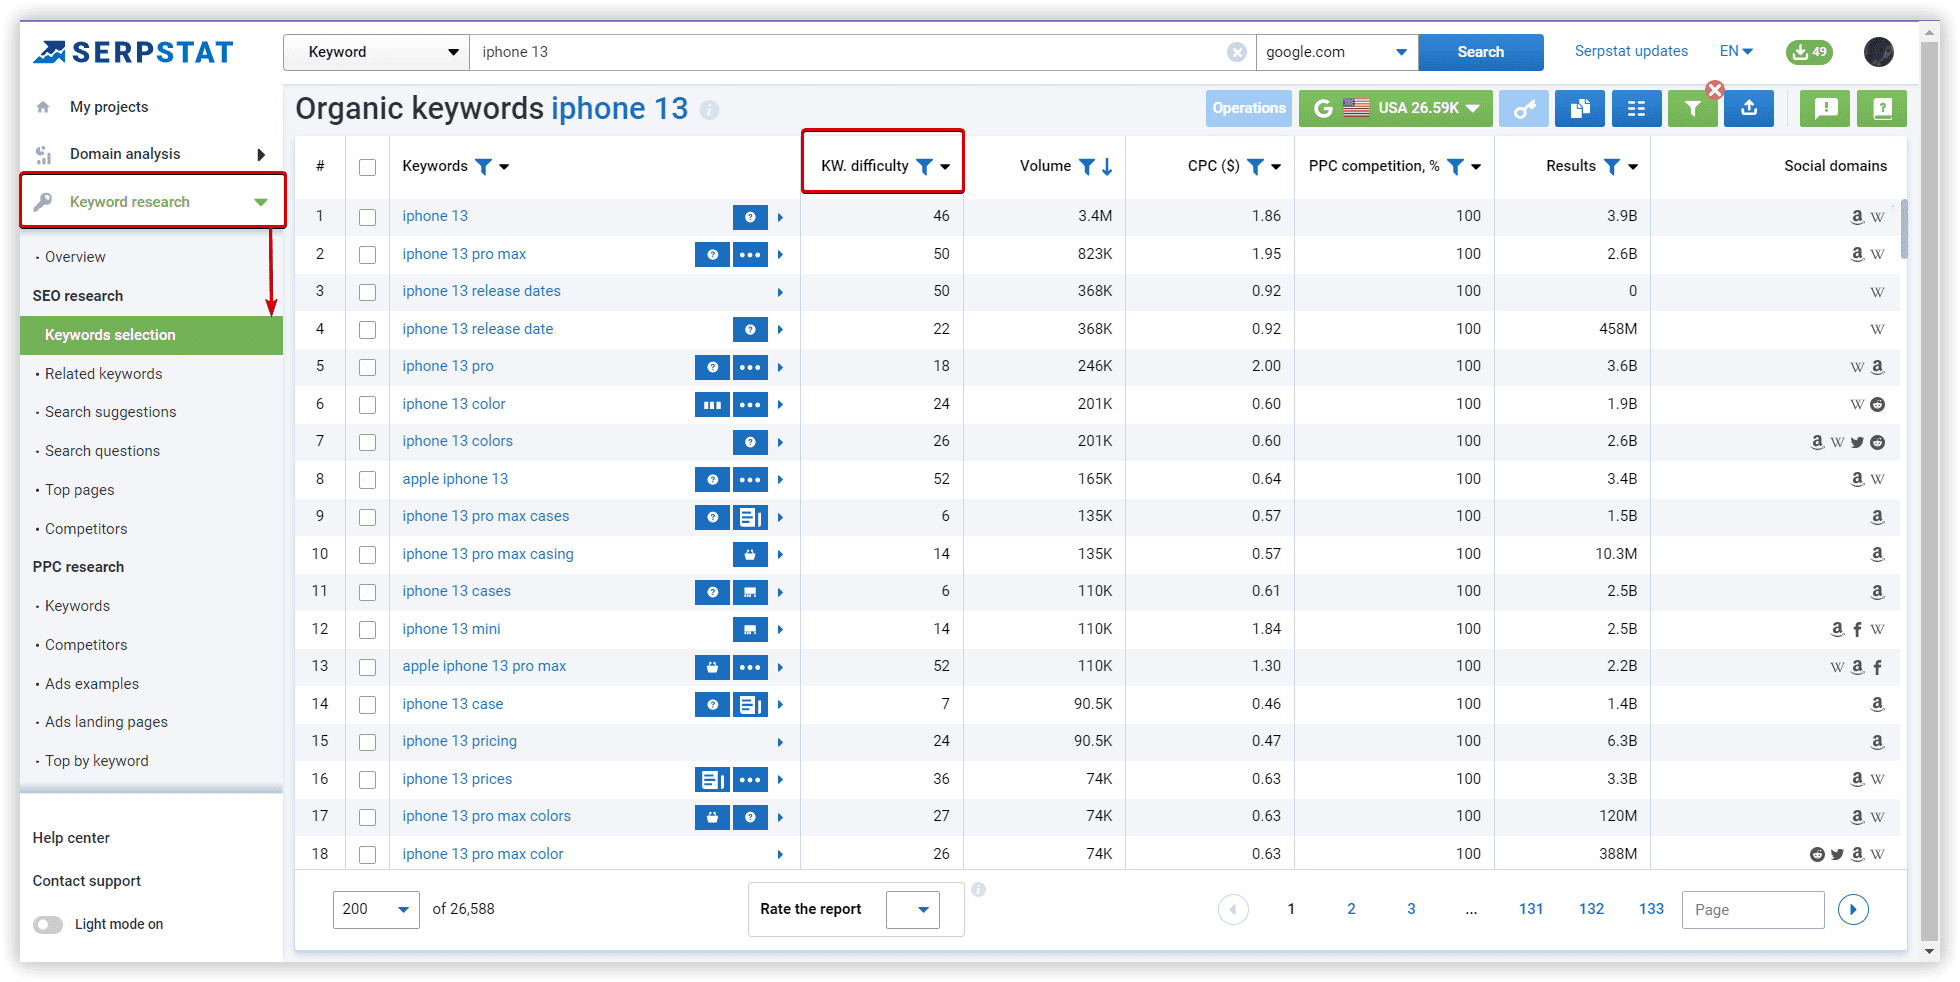
Task: Open the Serpstat updates link
Action: [x=1631, y=51]
